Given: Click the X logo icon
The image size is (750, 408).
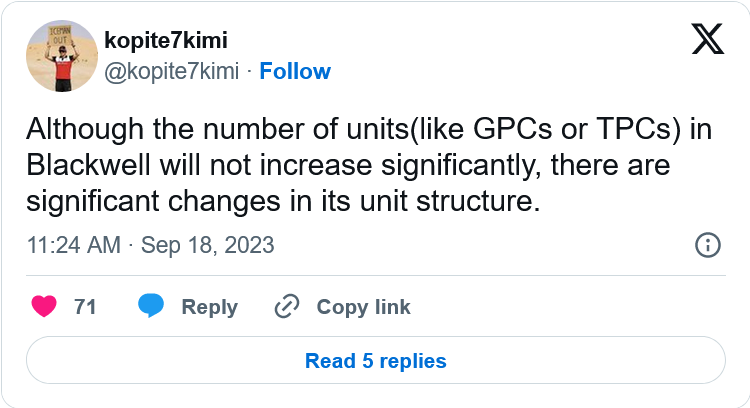Looking at the screenshot, I should (708, 38).
